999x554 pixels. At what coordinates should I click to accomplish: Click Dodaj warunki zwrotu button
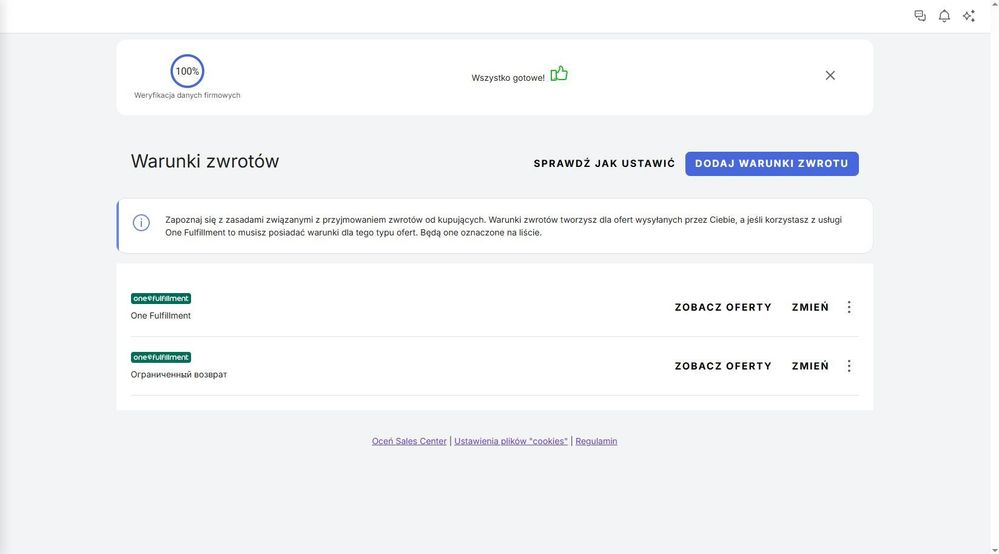tap(772, 164)
